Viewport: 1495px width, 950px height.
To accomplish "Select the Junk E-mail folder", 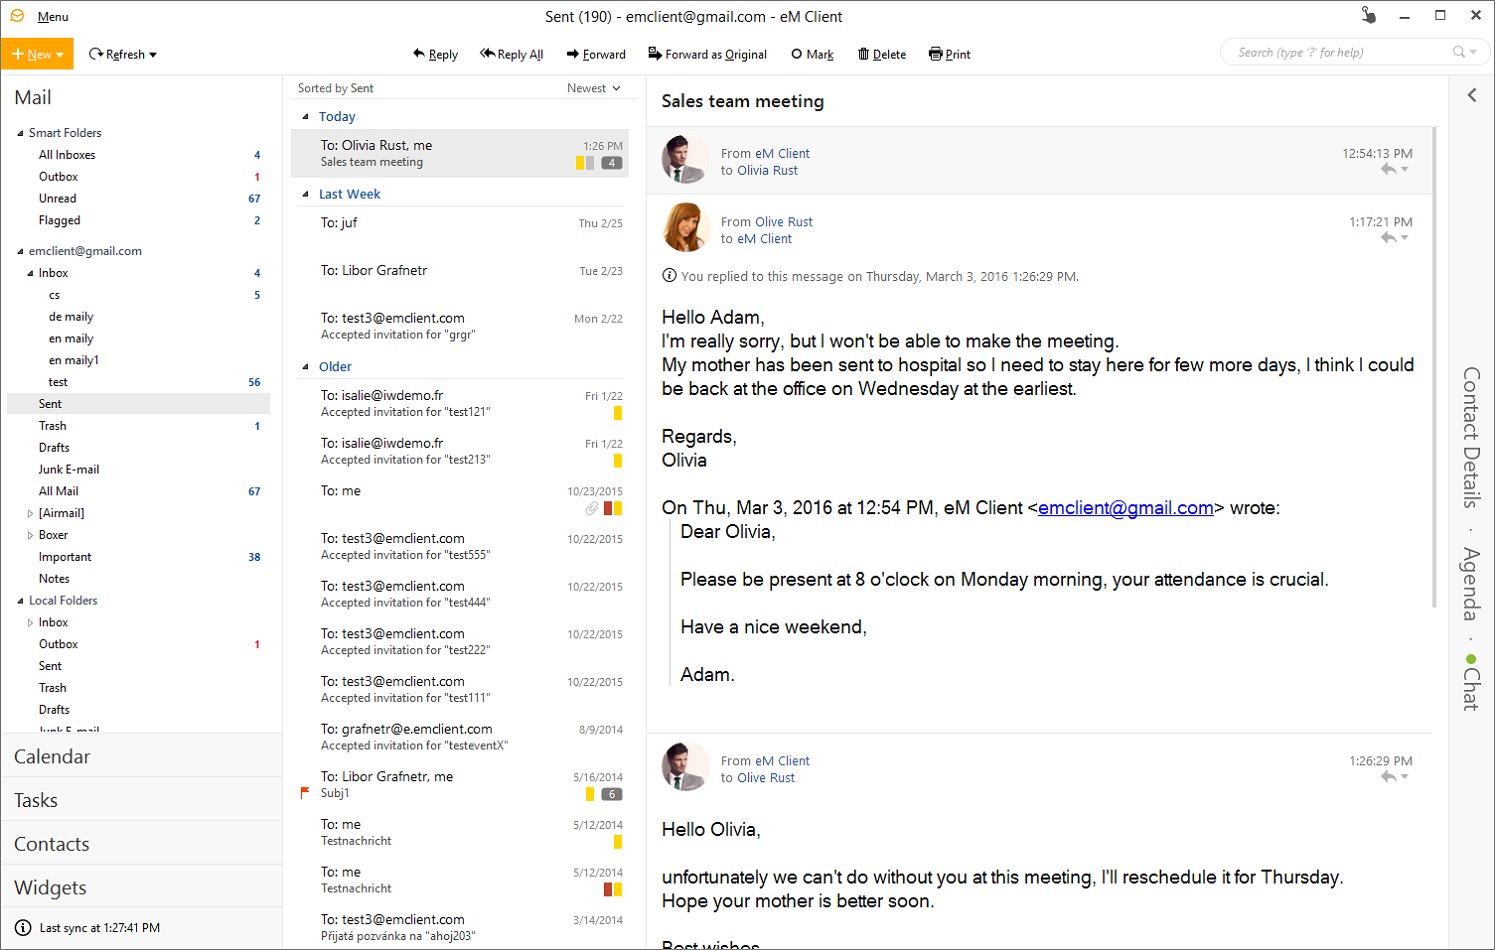I will pyautogui.click(x=69, y=470).
